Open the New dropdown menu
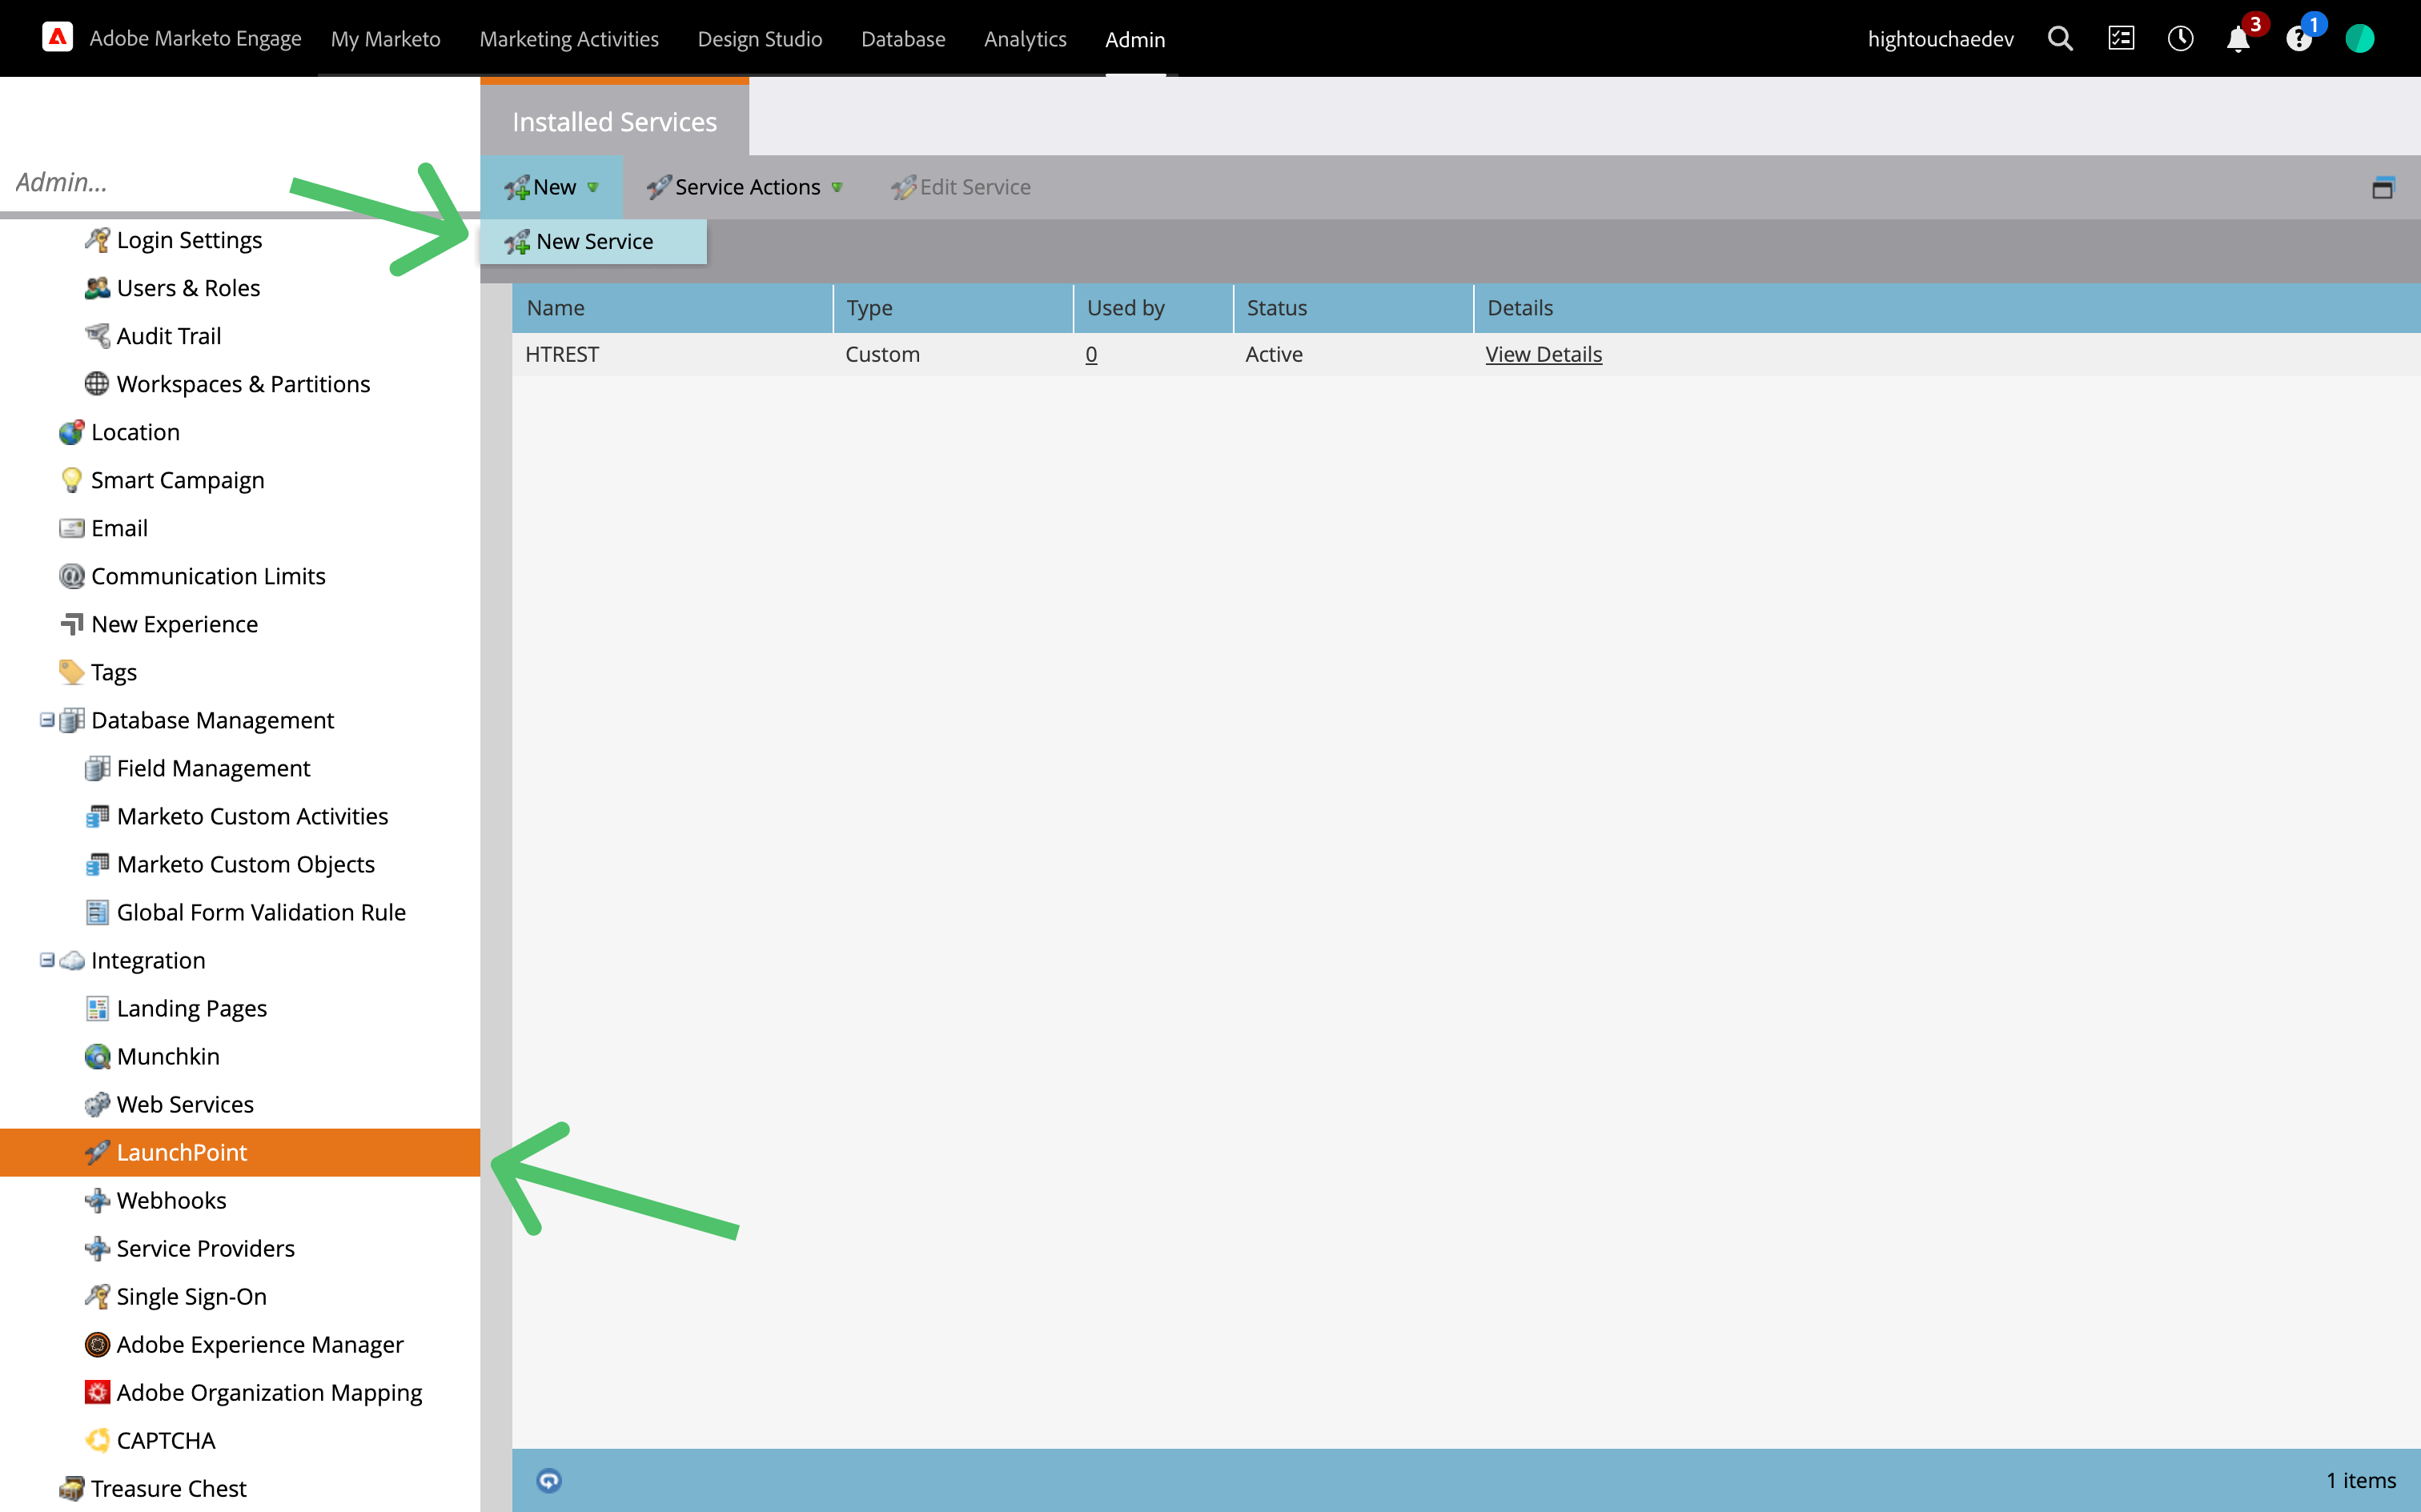2421x1512 pixels. tap(551, 187)
